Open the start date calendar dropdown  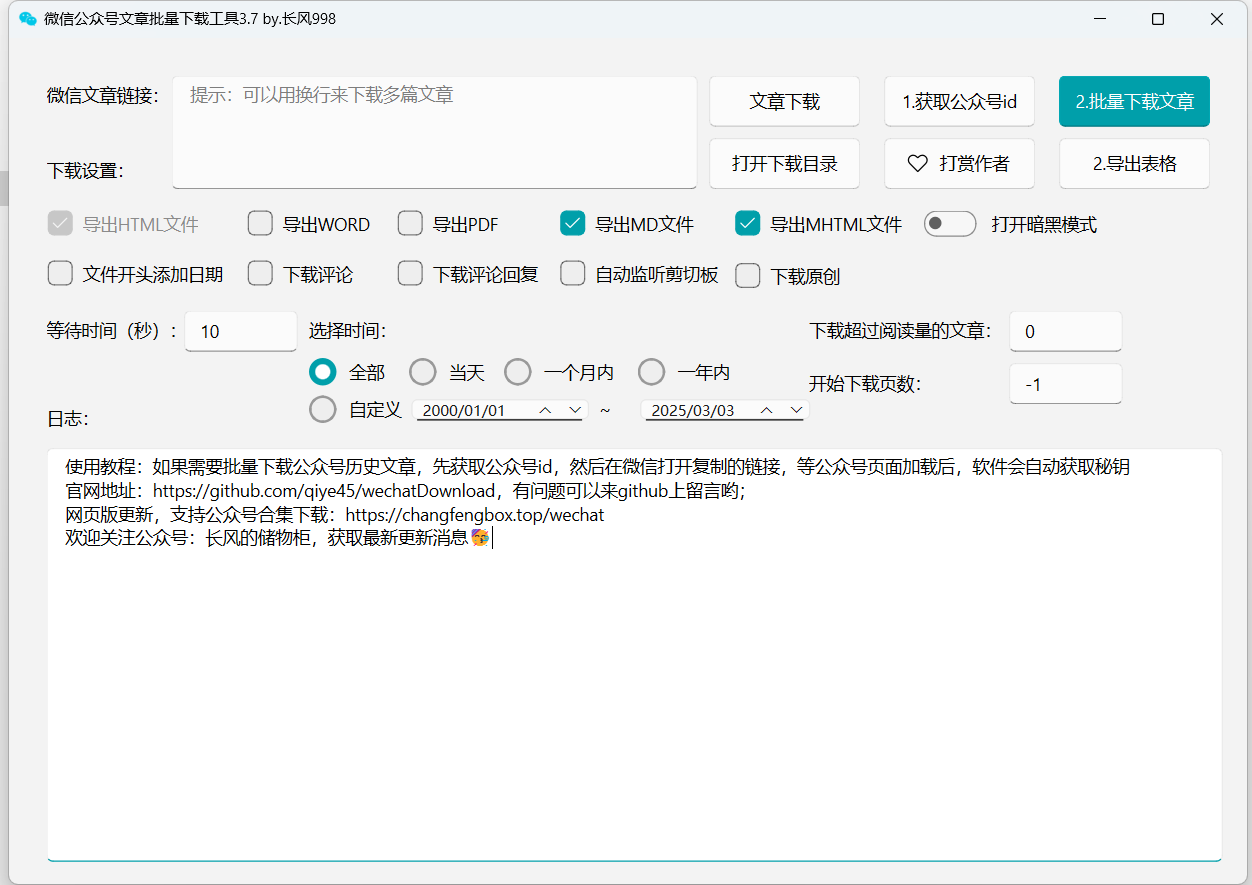pos(575,410)
